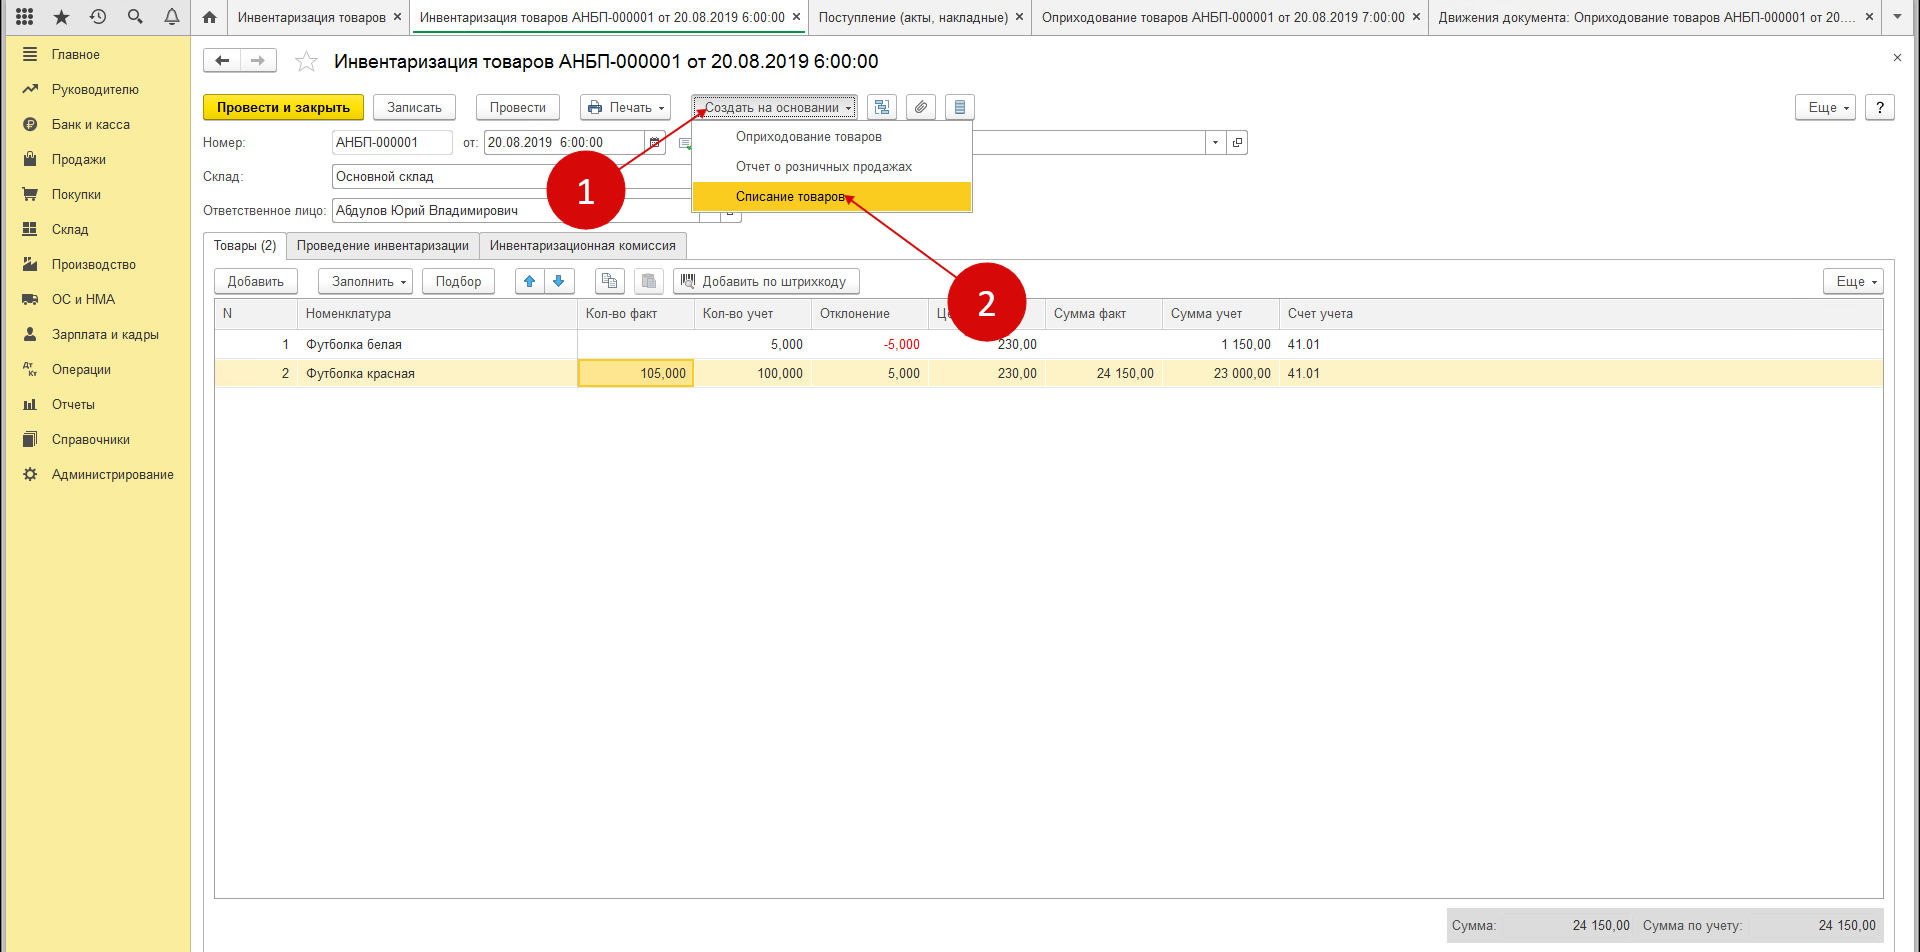Add document to favorites star
Image resolution: width=1920 pixels, height=952 pixels.
click(306, 62)
